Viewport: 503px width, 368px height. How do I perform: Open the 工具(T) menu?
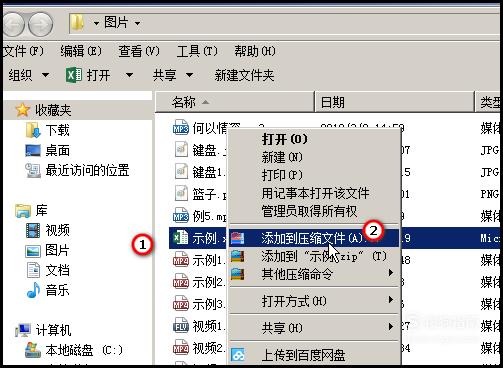[x=197, y=51]
